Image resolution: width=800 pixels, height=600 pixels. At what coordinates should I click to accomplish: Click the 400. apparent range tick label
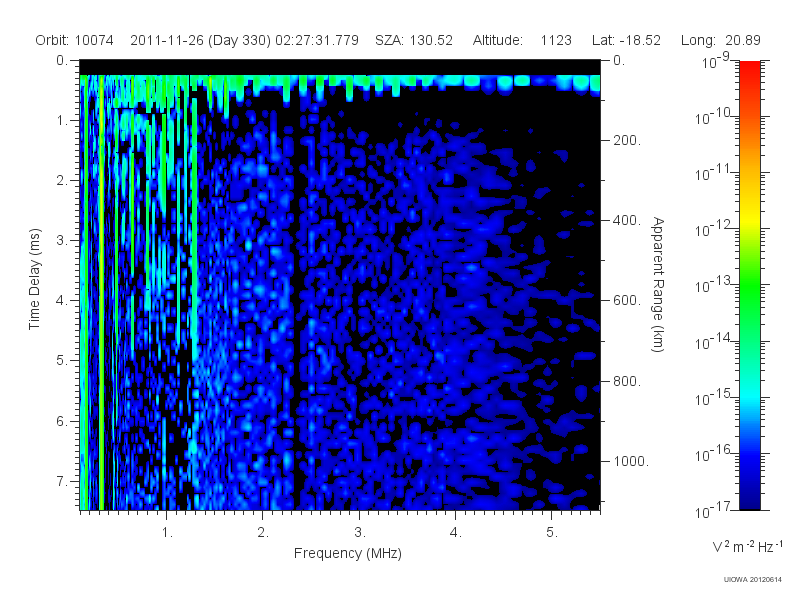coord(627,220)
